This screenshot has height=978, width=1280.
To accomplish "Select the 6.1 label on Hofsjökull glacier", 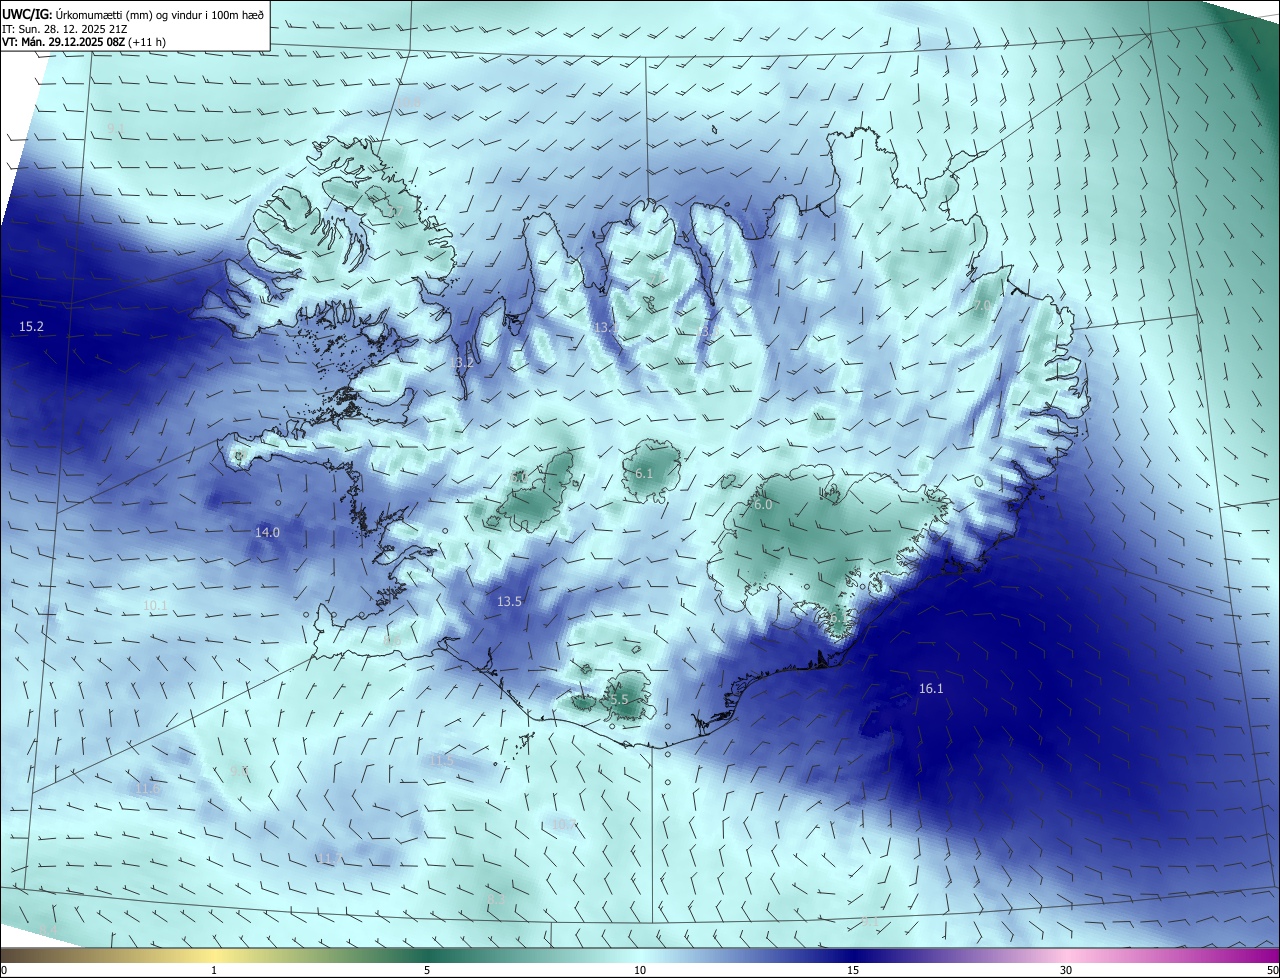I will coord(644,474).
